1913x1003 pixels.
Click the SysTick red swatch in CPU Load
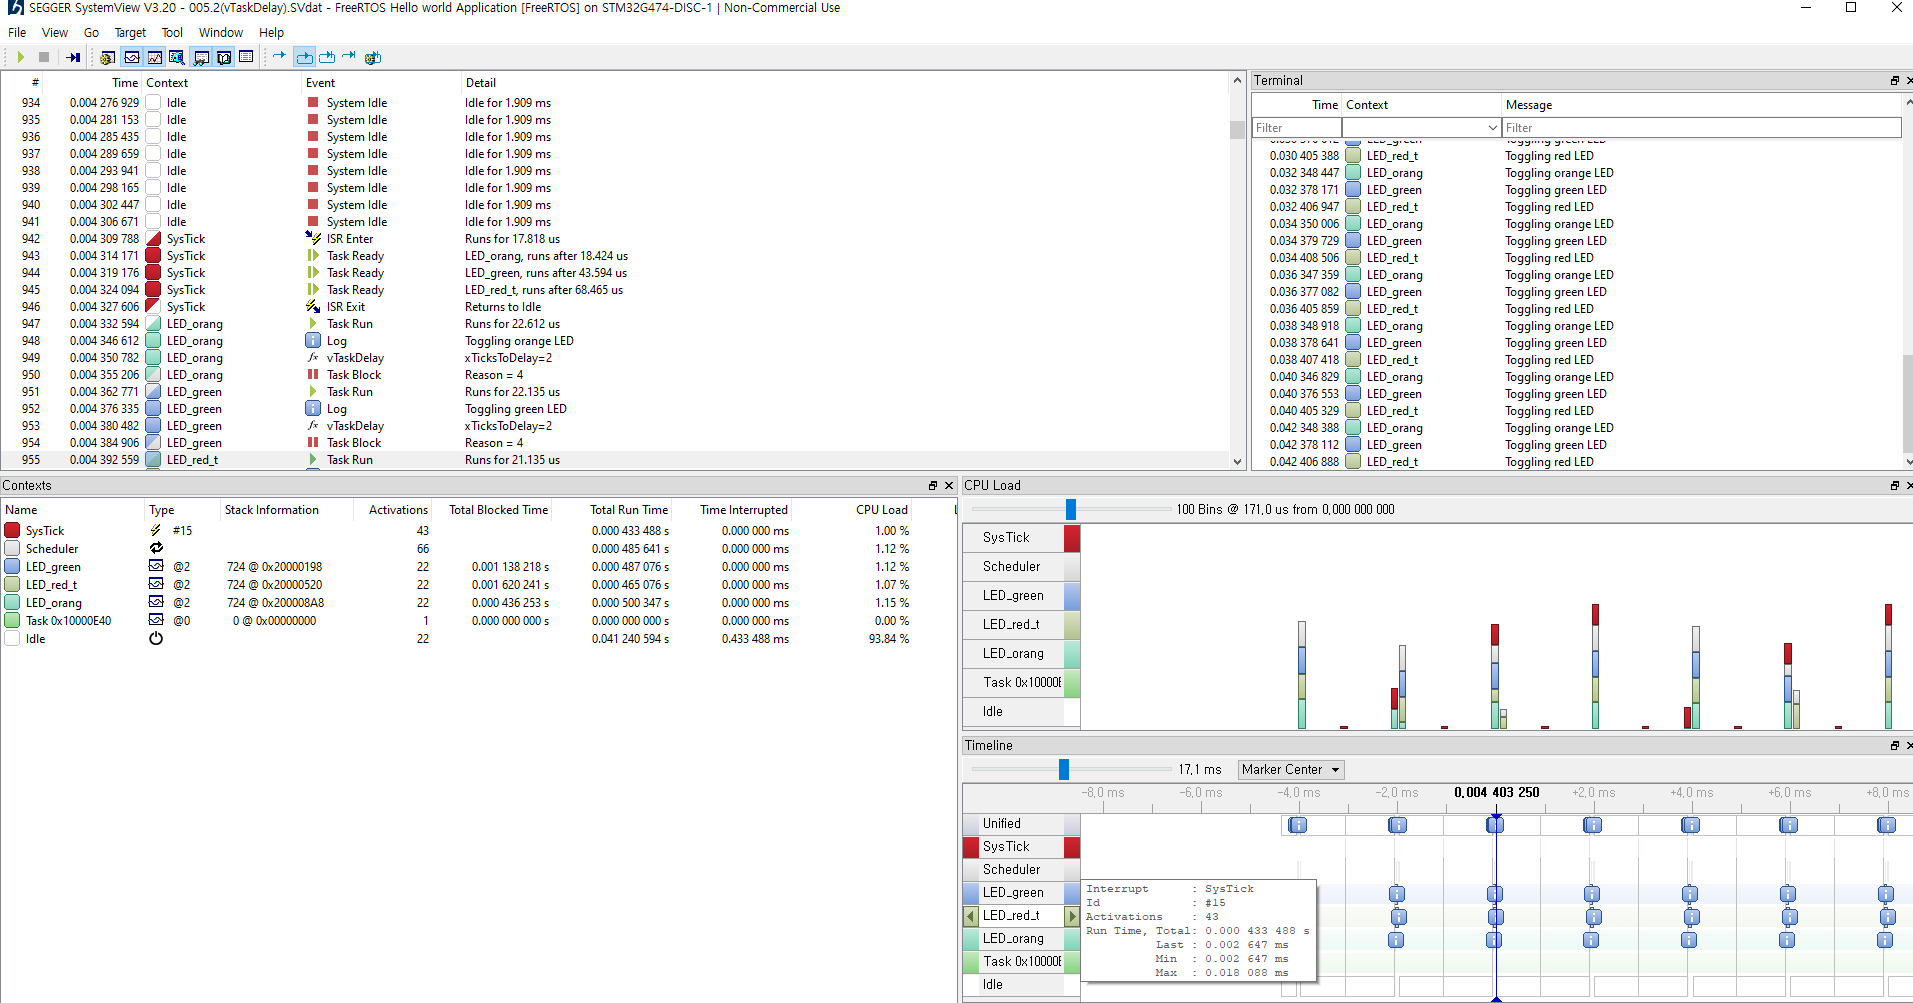coord(1072,538)
